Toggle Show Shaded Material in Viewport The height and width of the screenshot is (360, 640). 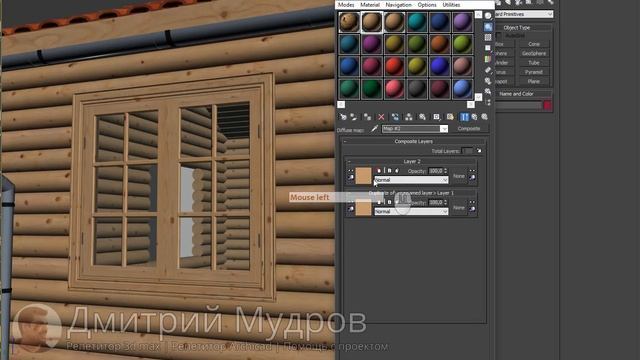click(x=450, y=117)
